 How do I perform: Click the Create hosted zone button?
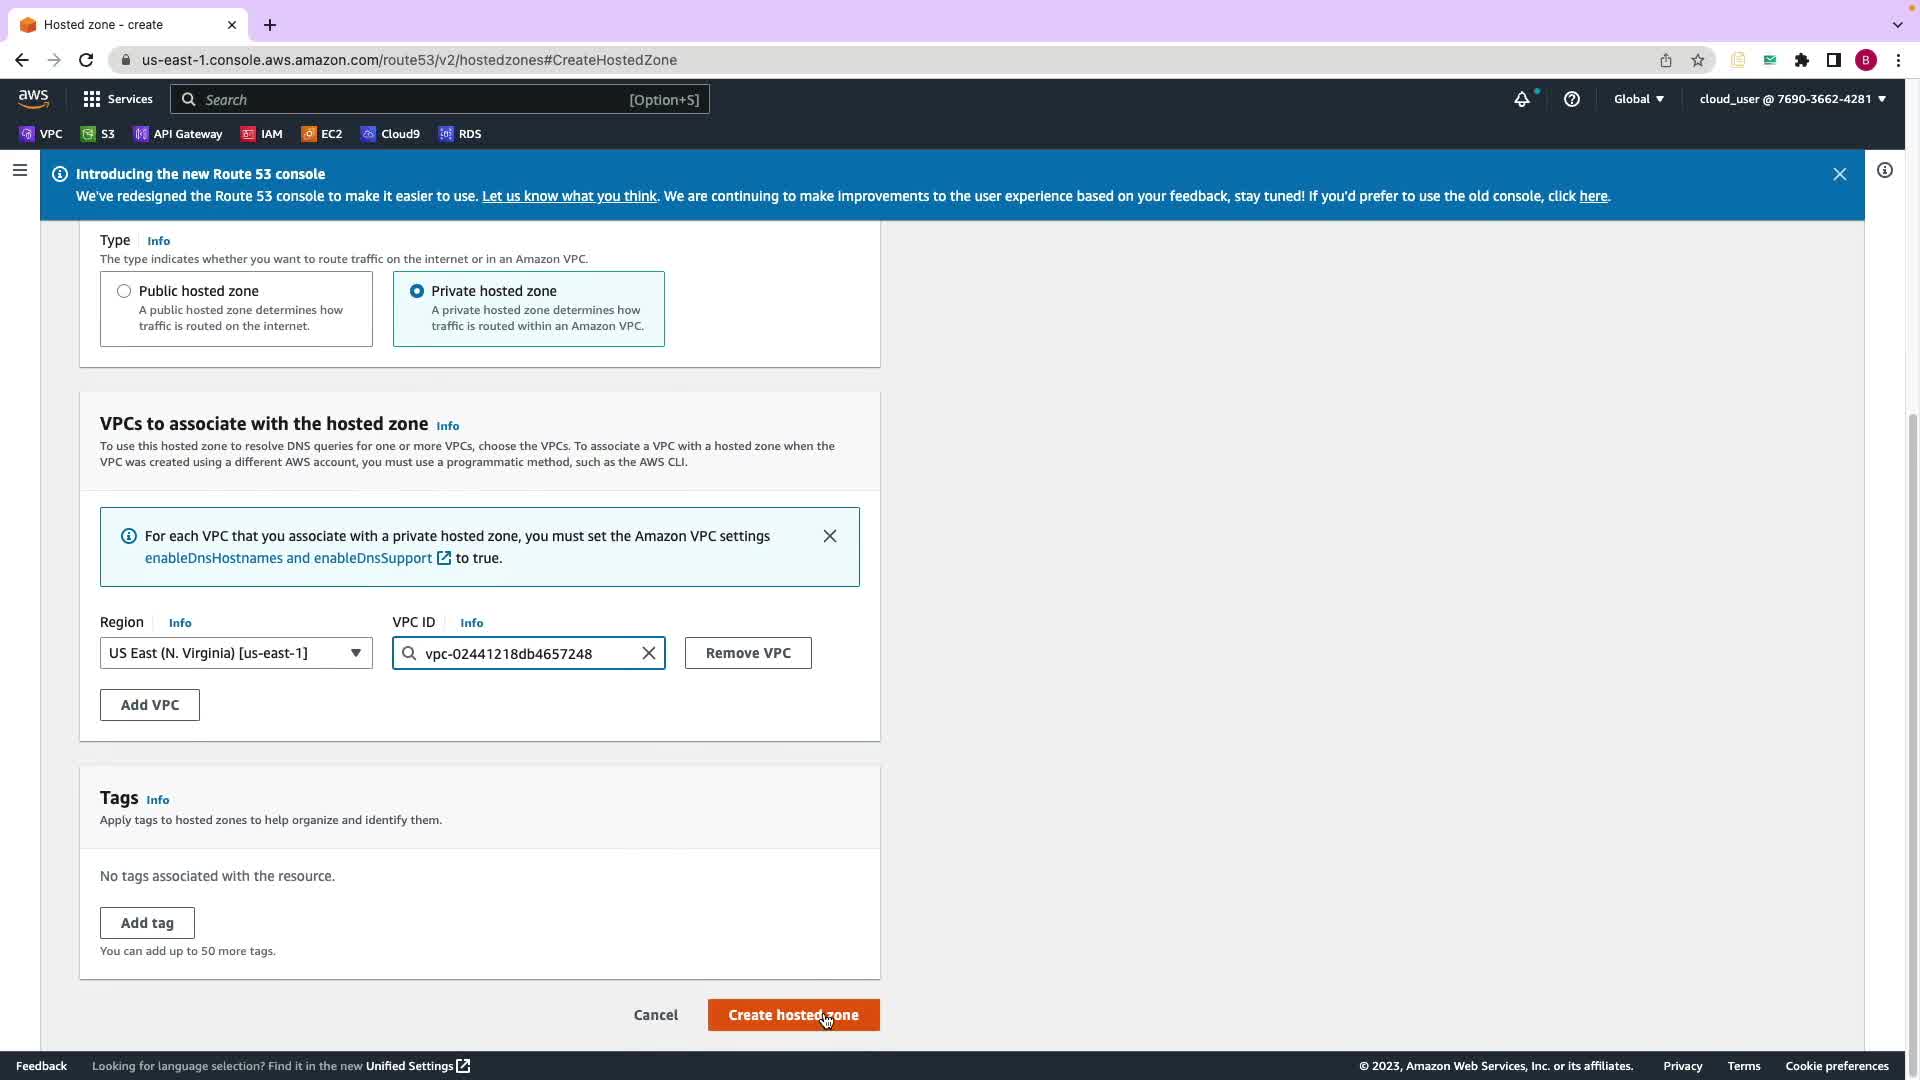click(x=792, y=1015)
